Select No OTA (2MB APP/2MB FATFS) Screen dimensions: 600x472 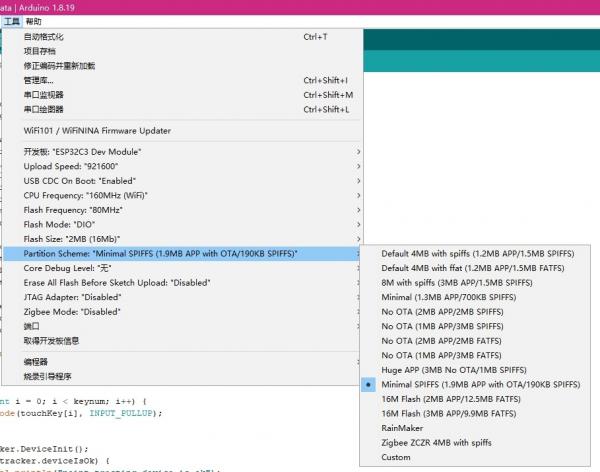click(x=475, y=341)
